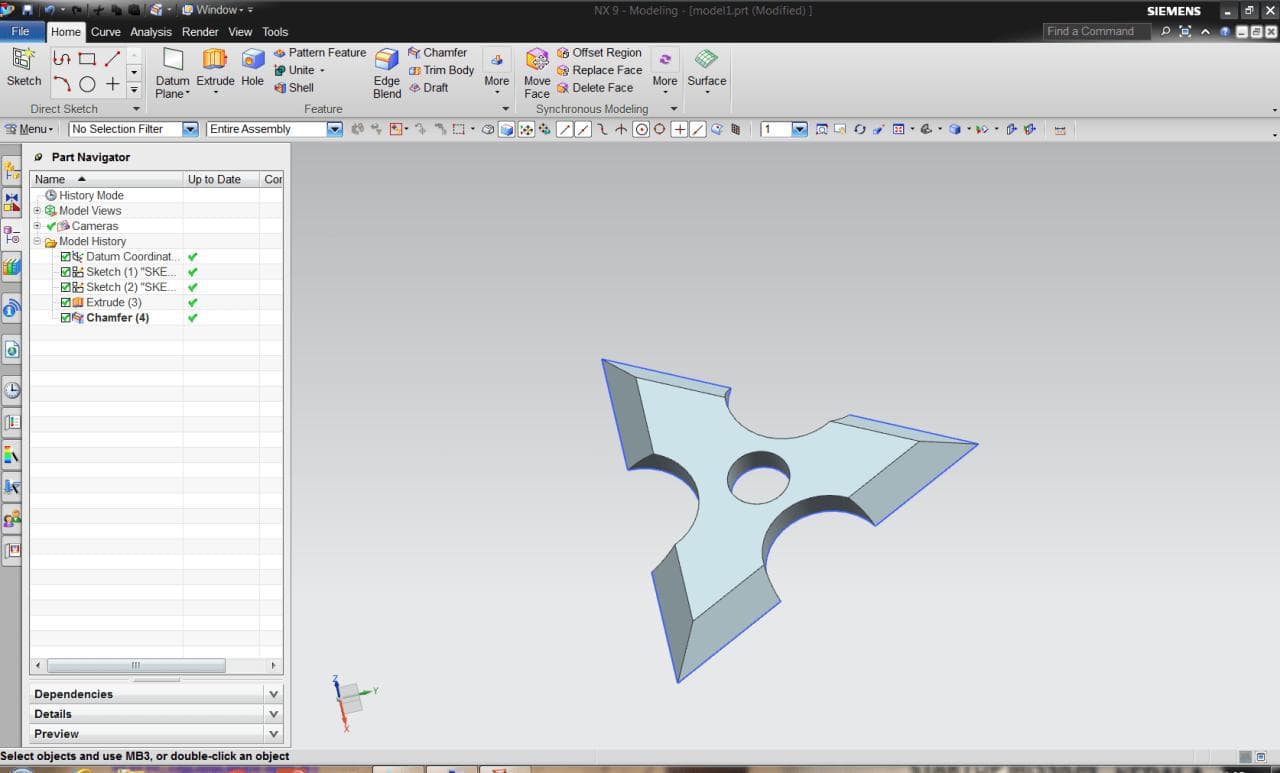1280x773 pixels.
Task: Open the Entire Assembly scope dropdown
Action: [335, 129]
